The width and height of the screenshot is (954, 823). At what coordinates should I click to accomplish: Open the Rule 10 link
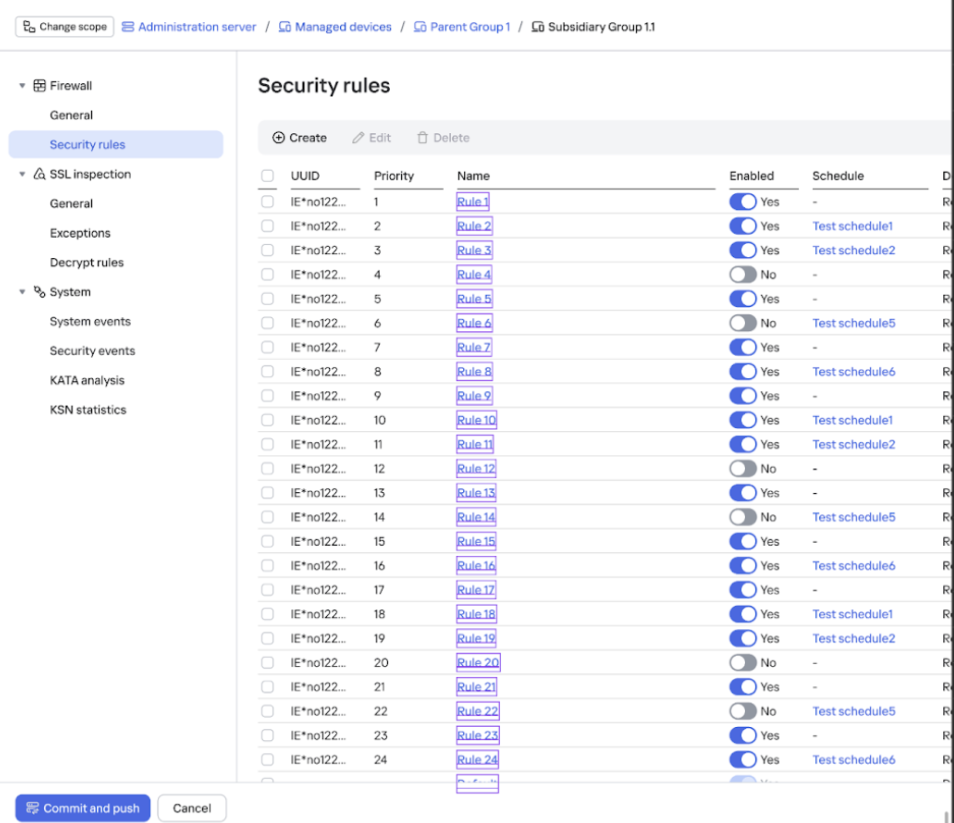(x=476, y=420)
